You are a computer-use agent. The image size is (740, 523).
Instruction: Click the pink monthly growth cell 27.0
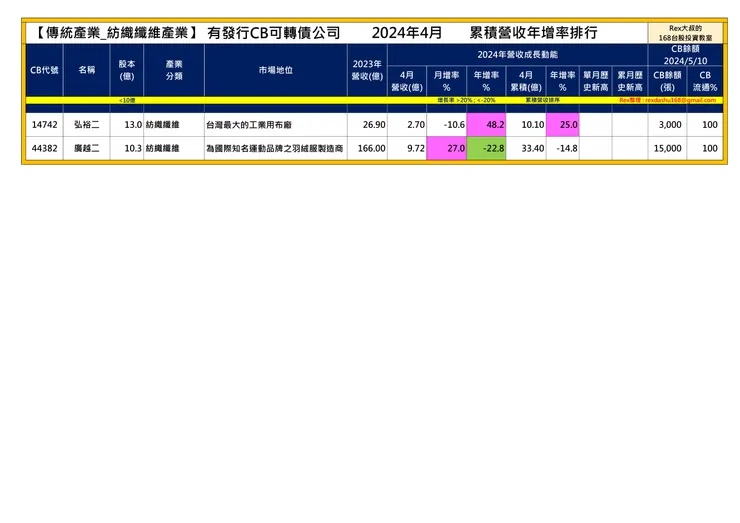[446, 148]
